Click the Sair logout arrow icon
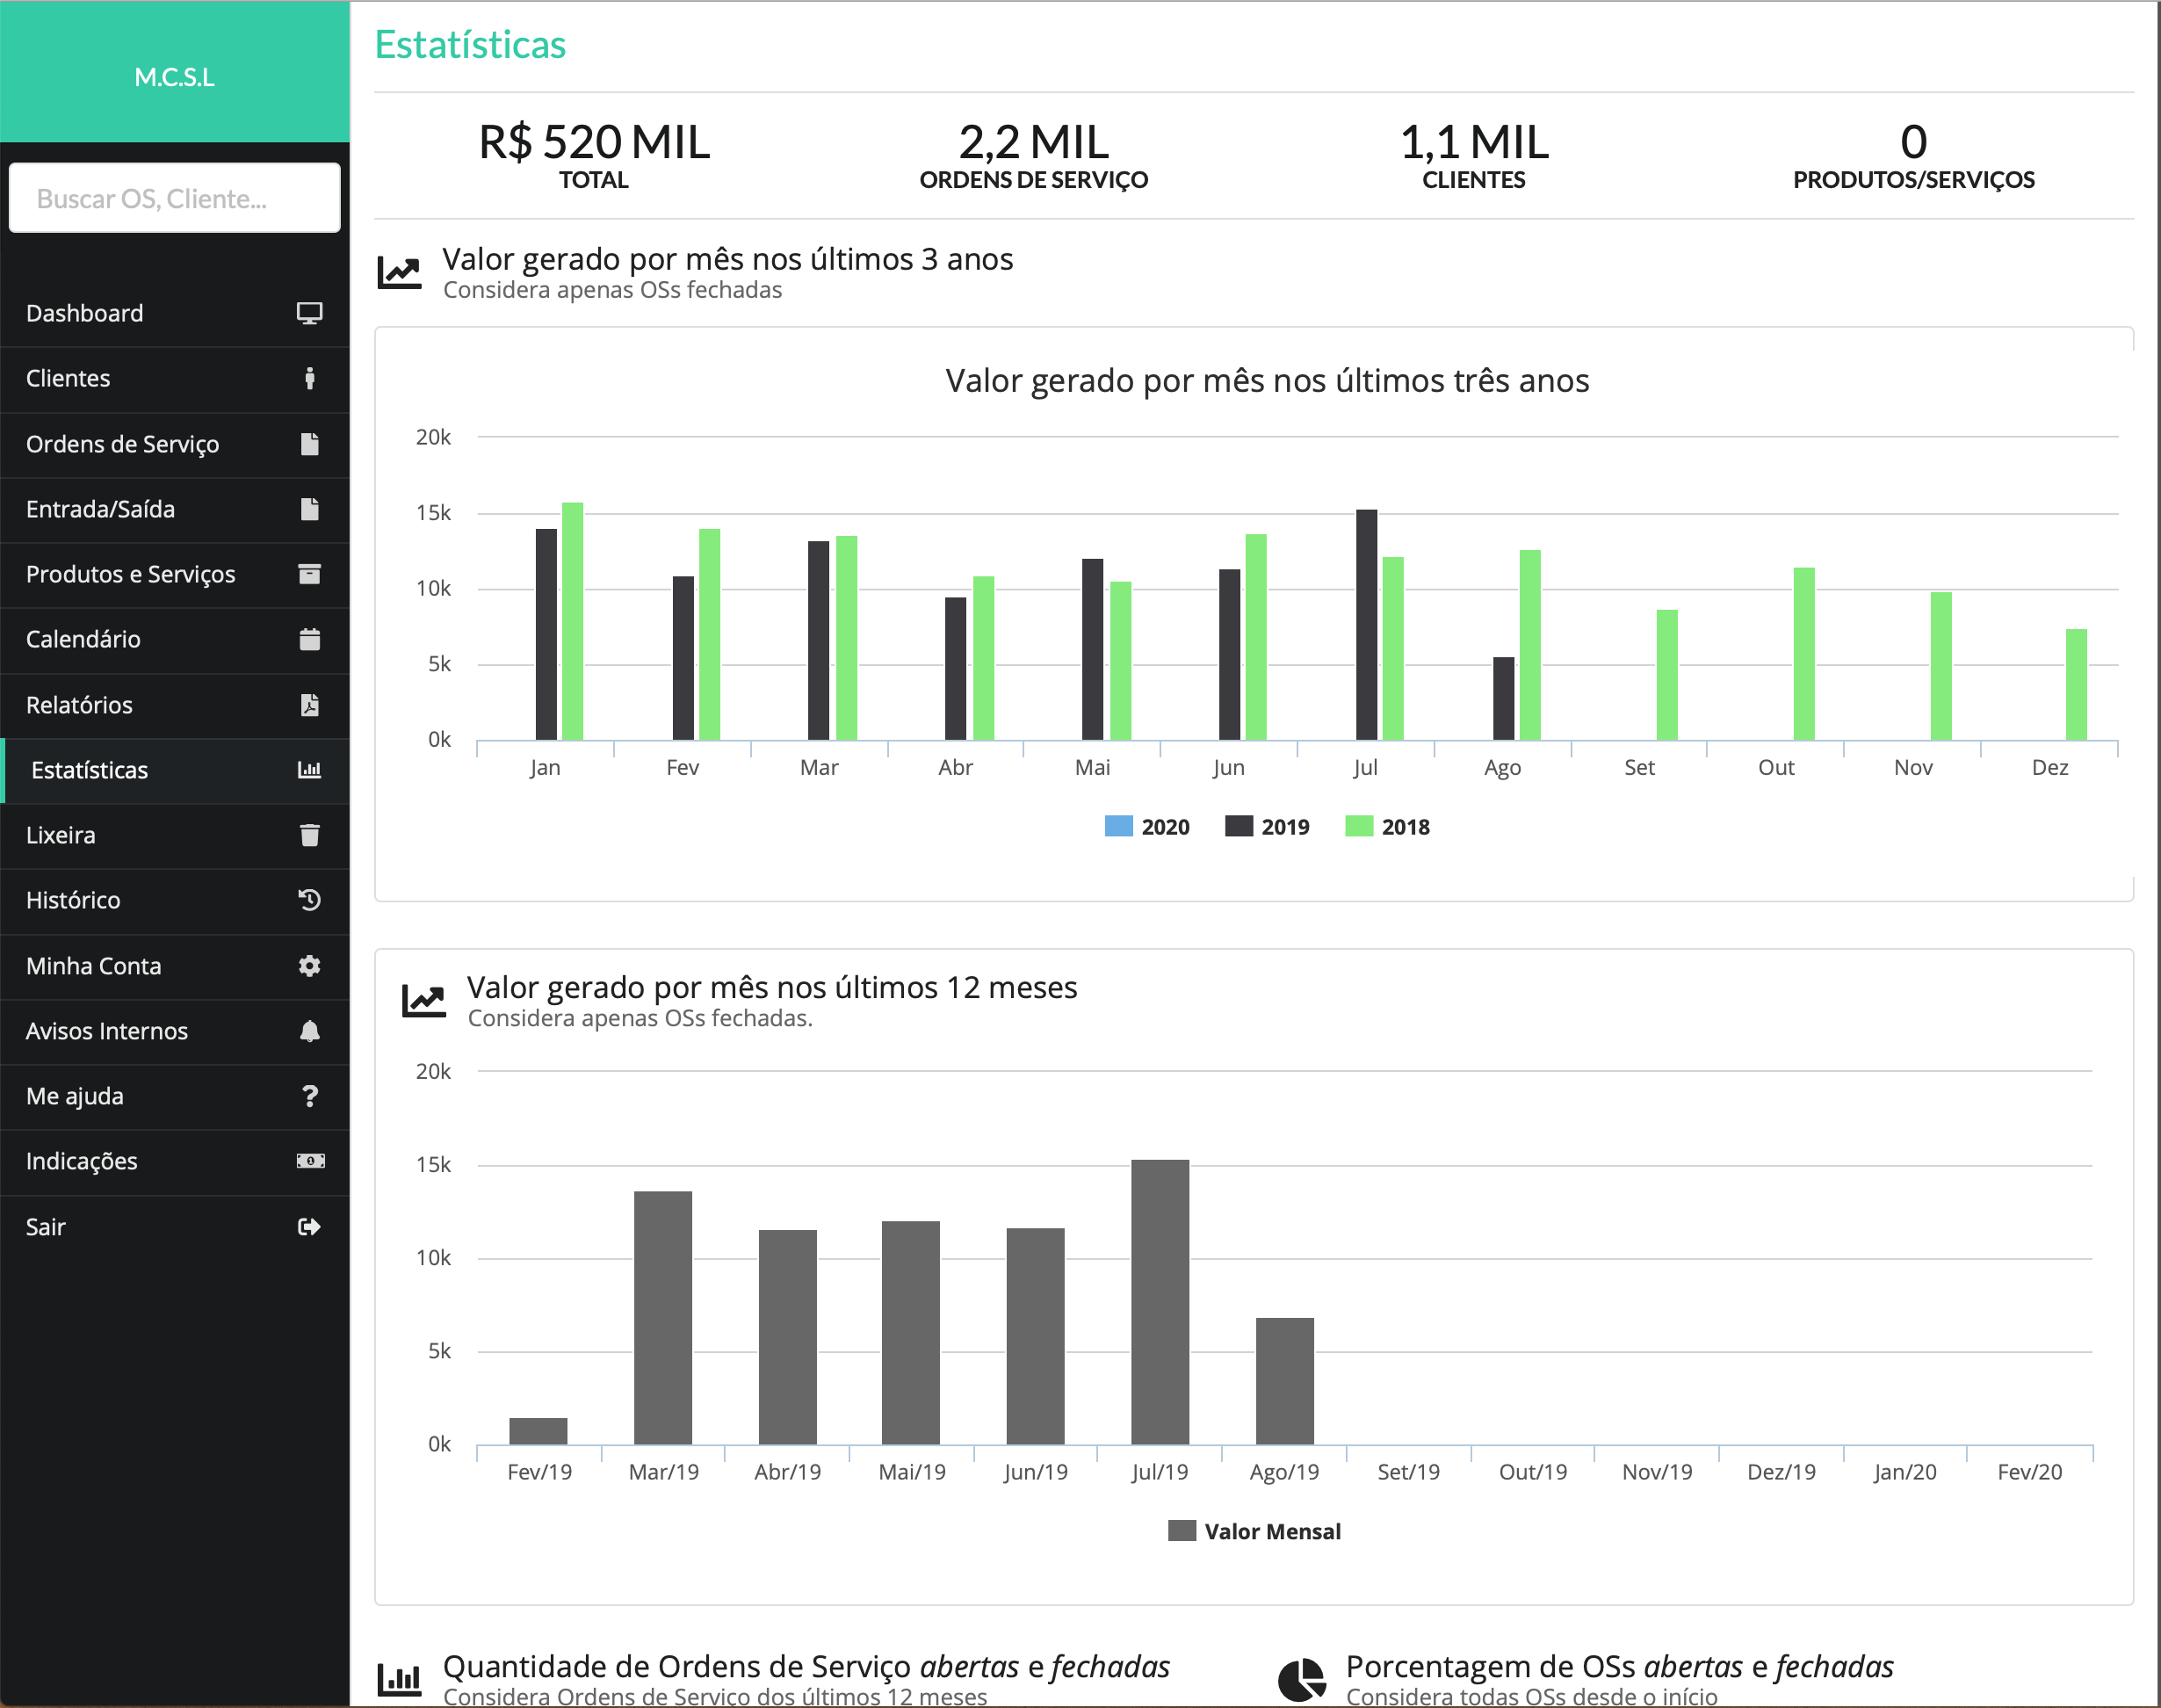This screenshot has height=1708, width=2161. pos(309,1227)
